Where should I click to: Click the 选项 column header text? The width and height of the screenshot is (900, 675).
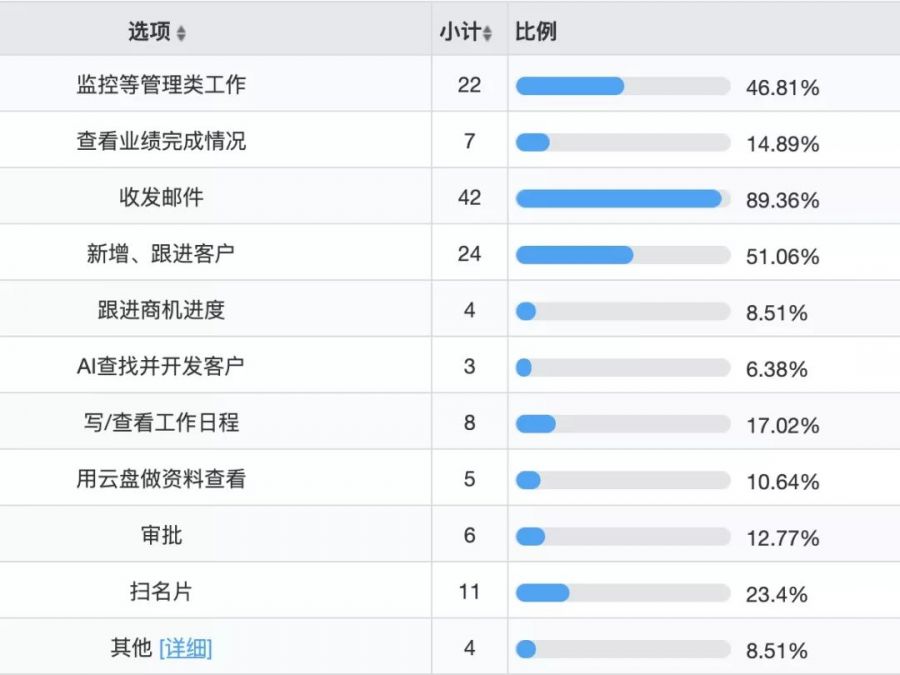pos(149,32)
